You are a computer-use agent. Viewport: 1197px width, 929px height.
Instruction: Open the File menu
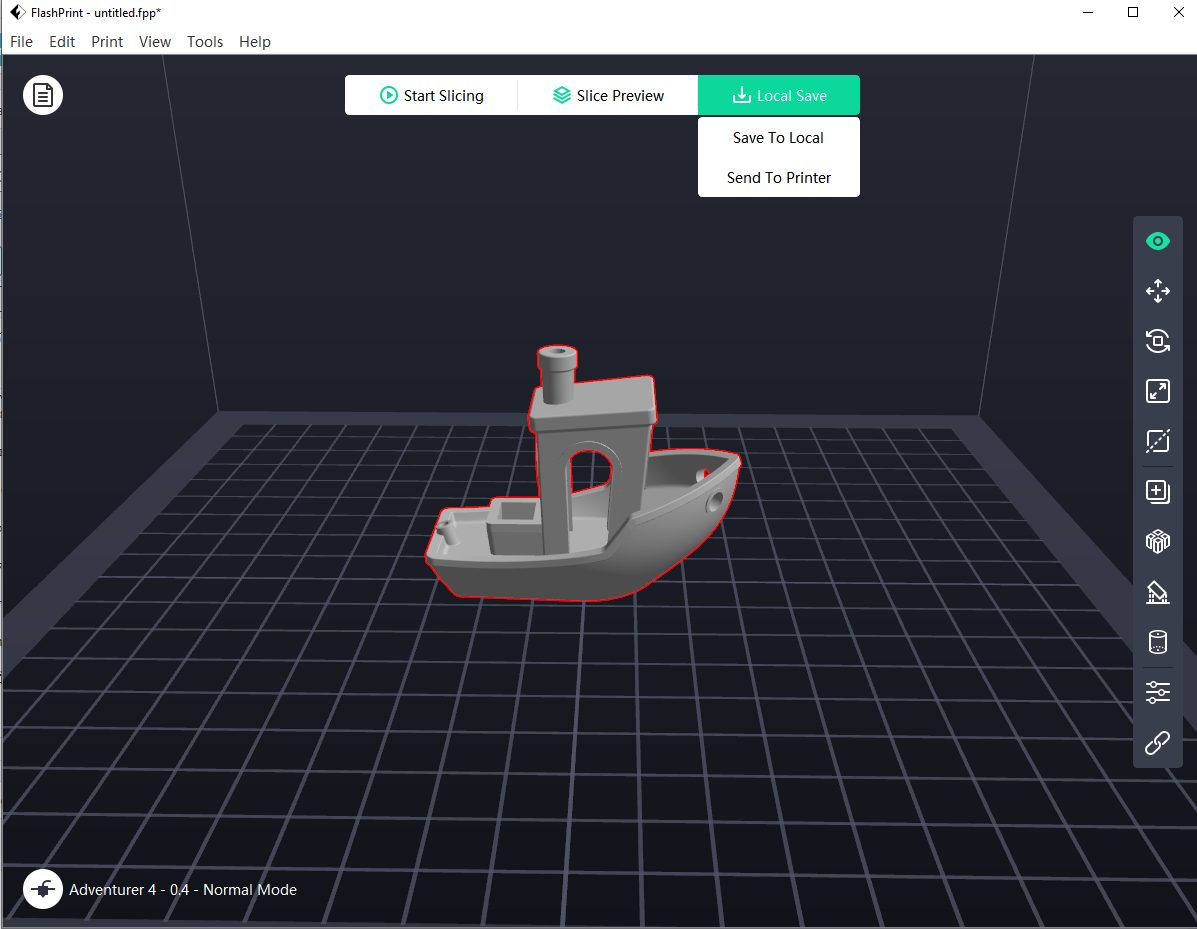(21, 42)
